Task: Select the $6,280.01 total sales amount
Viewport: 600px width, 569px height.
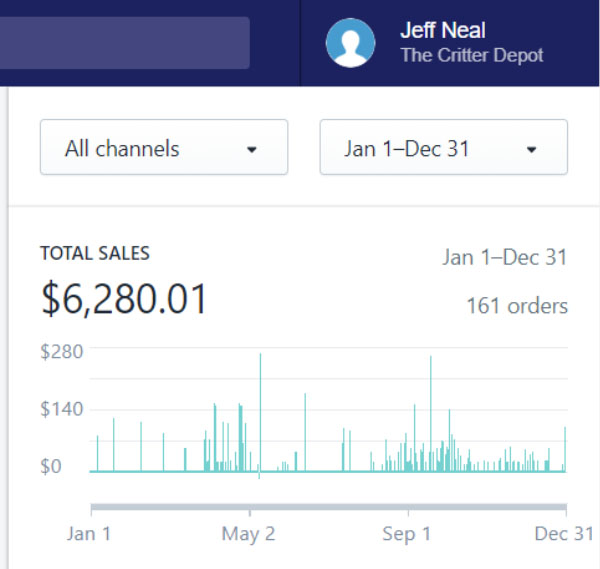Action: click(x=124, y=300)
